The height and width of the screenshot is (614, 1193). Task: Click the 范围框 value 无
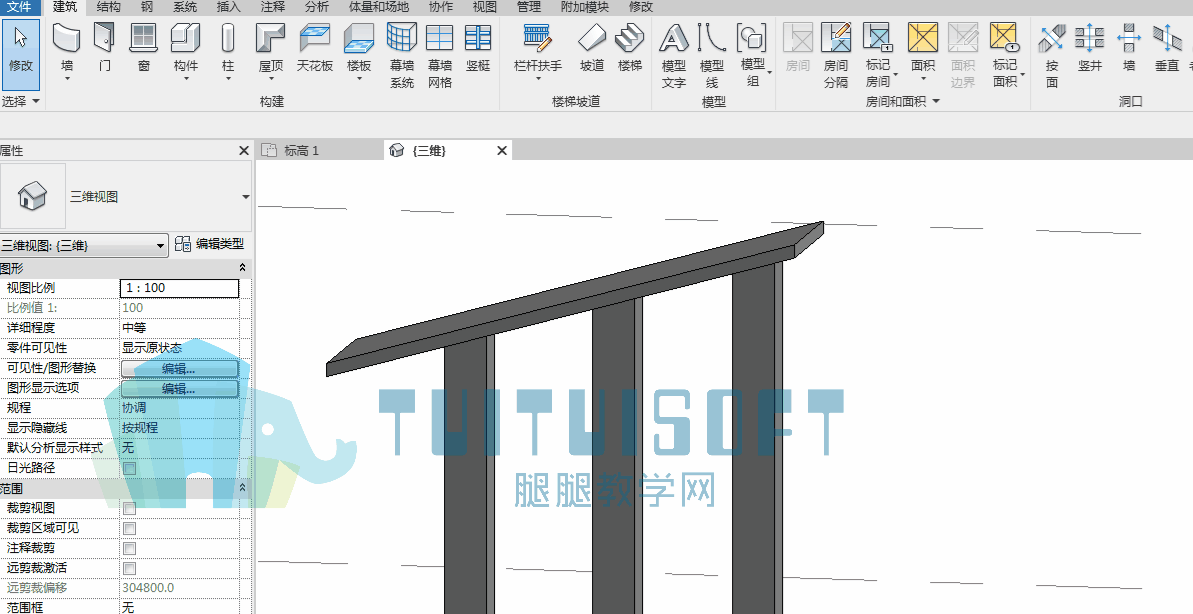(180, 606)
